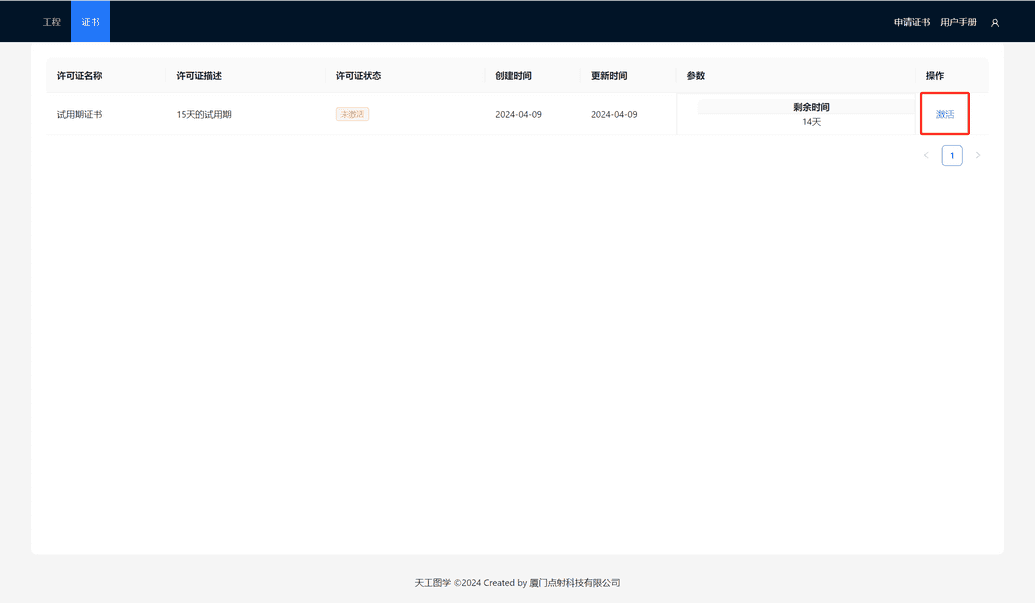The image size is (1035, 603).
Task: Click the 2024-04-09 date under 更新时间
Action: click(614, 114)
